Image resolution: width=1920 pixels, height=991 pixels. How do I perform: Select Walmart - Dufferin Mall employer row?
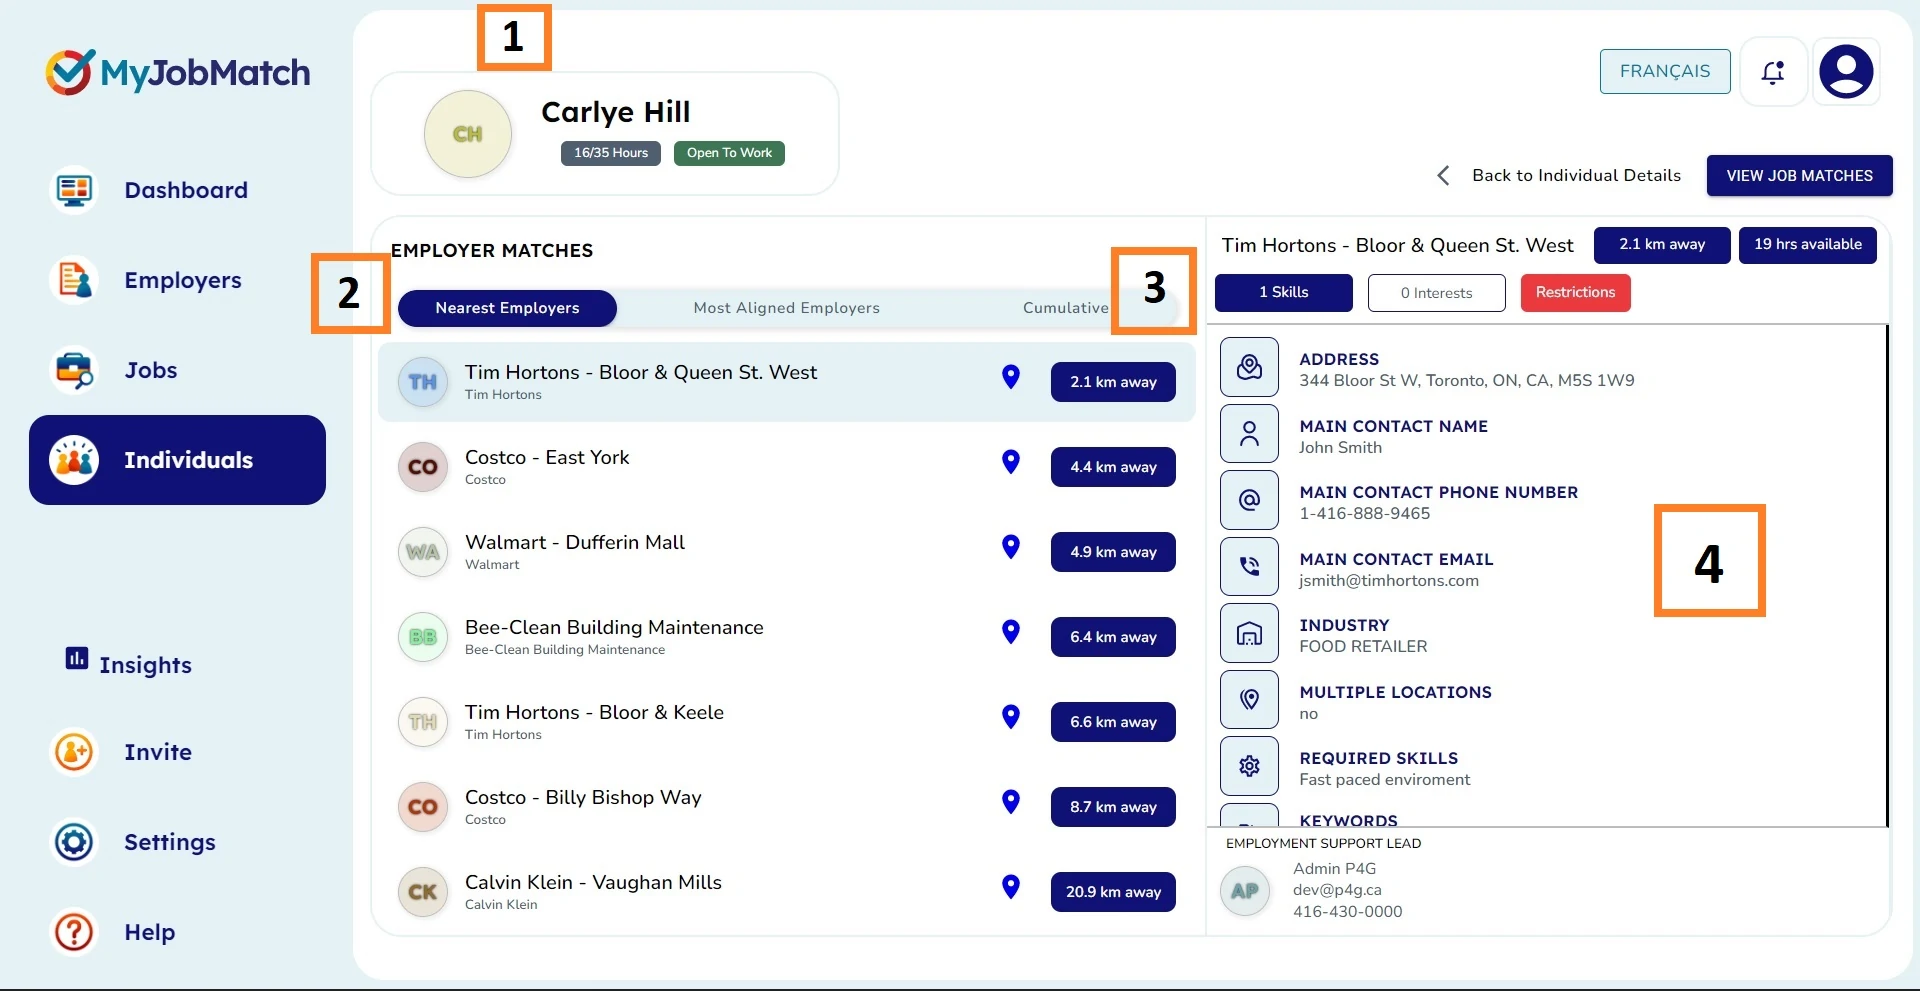pyautogui.click(x=787, y=552)
